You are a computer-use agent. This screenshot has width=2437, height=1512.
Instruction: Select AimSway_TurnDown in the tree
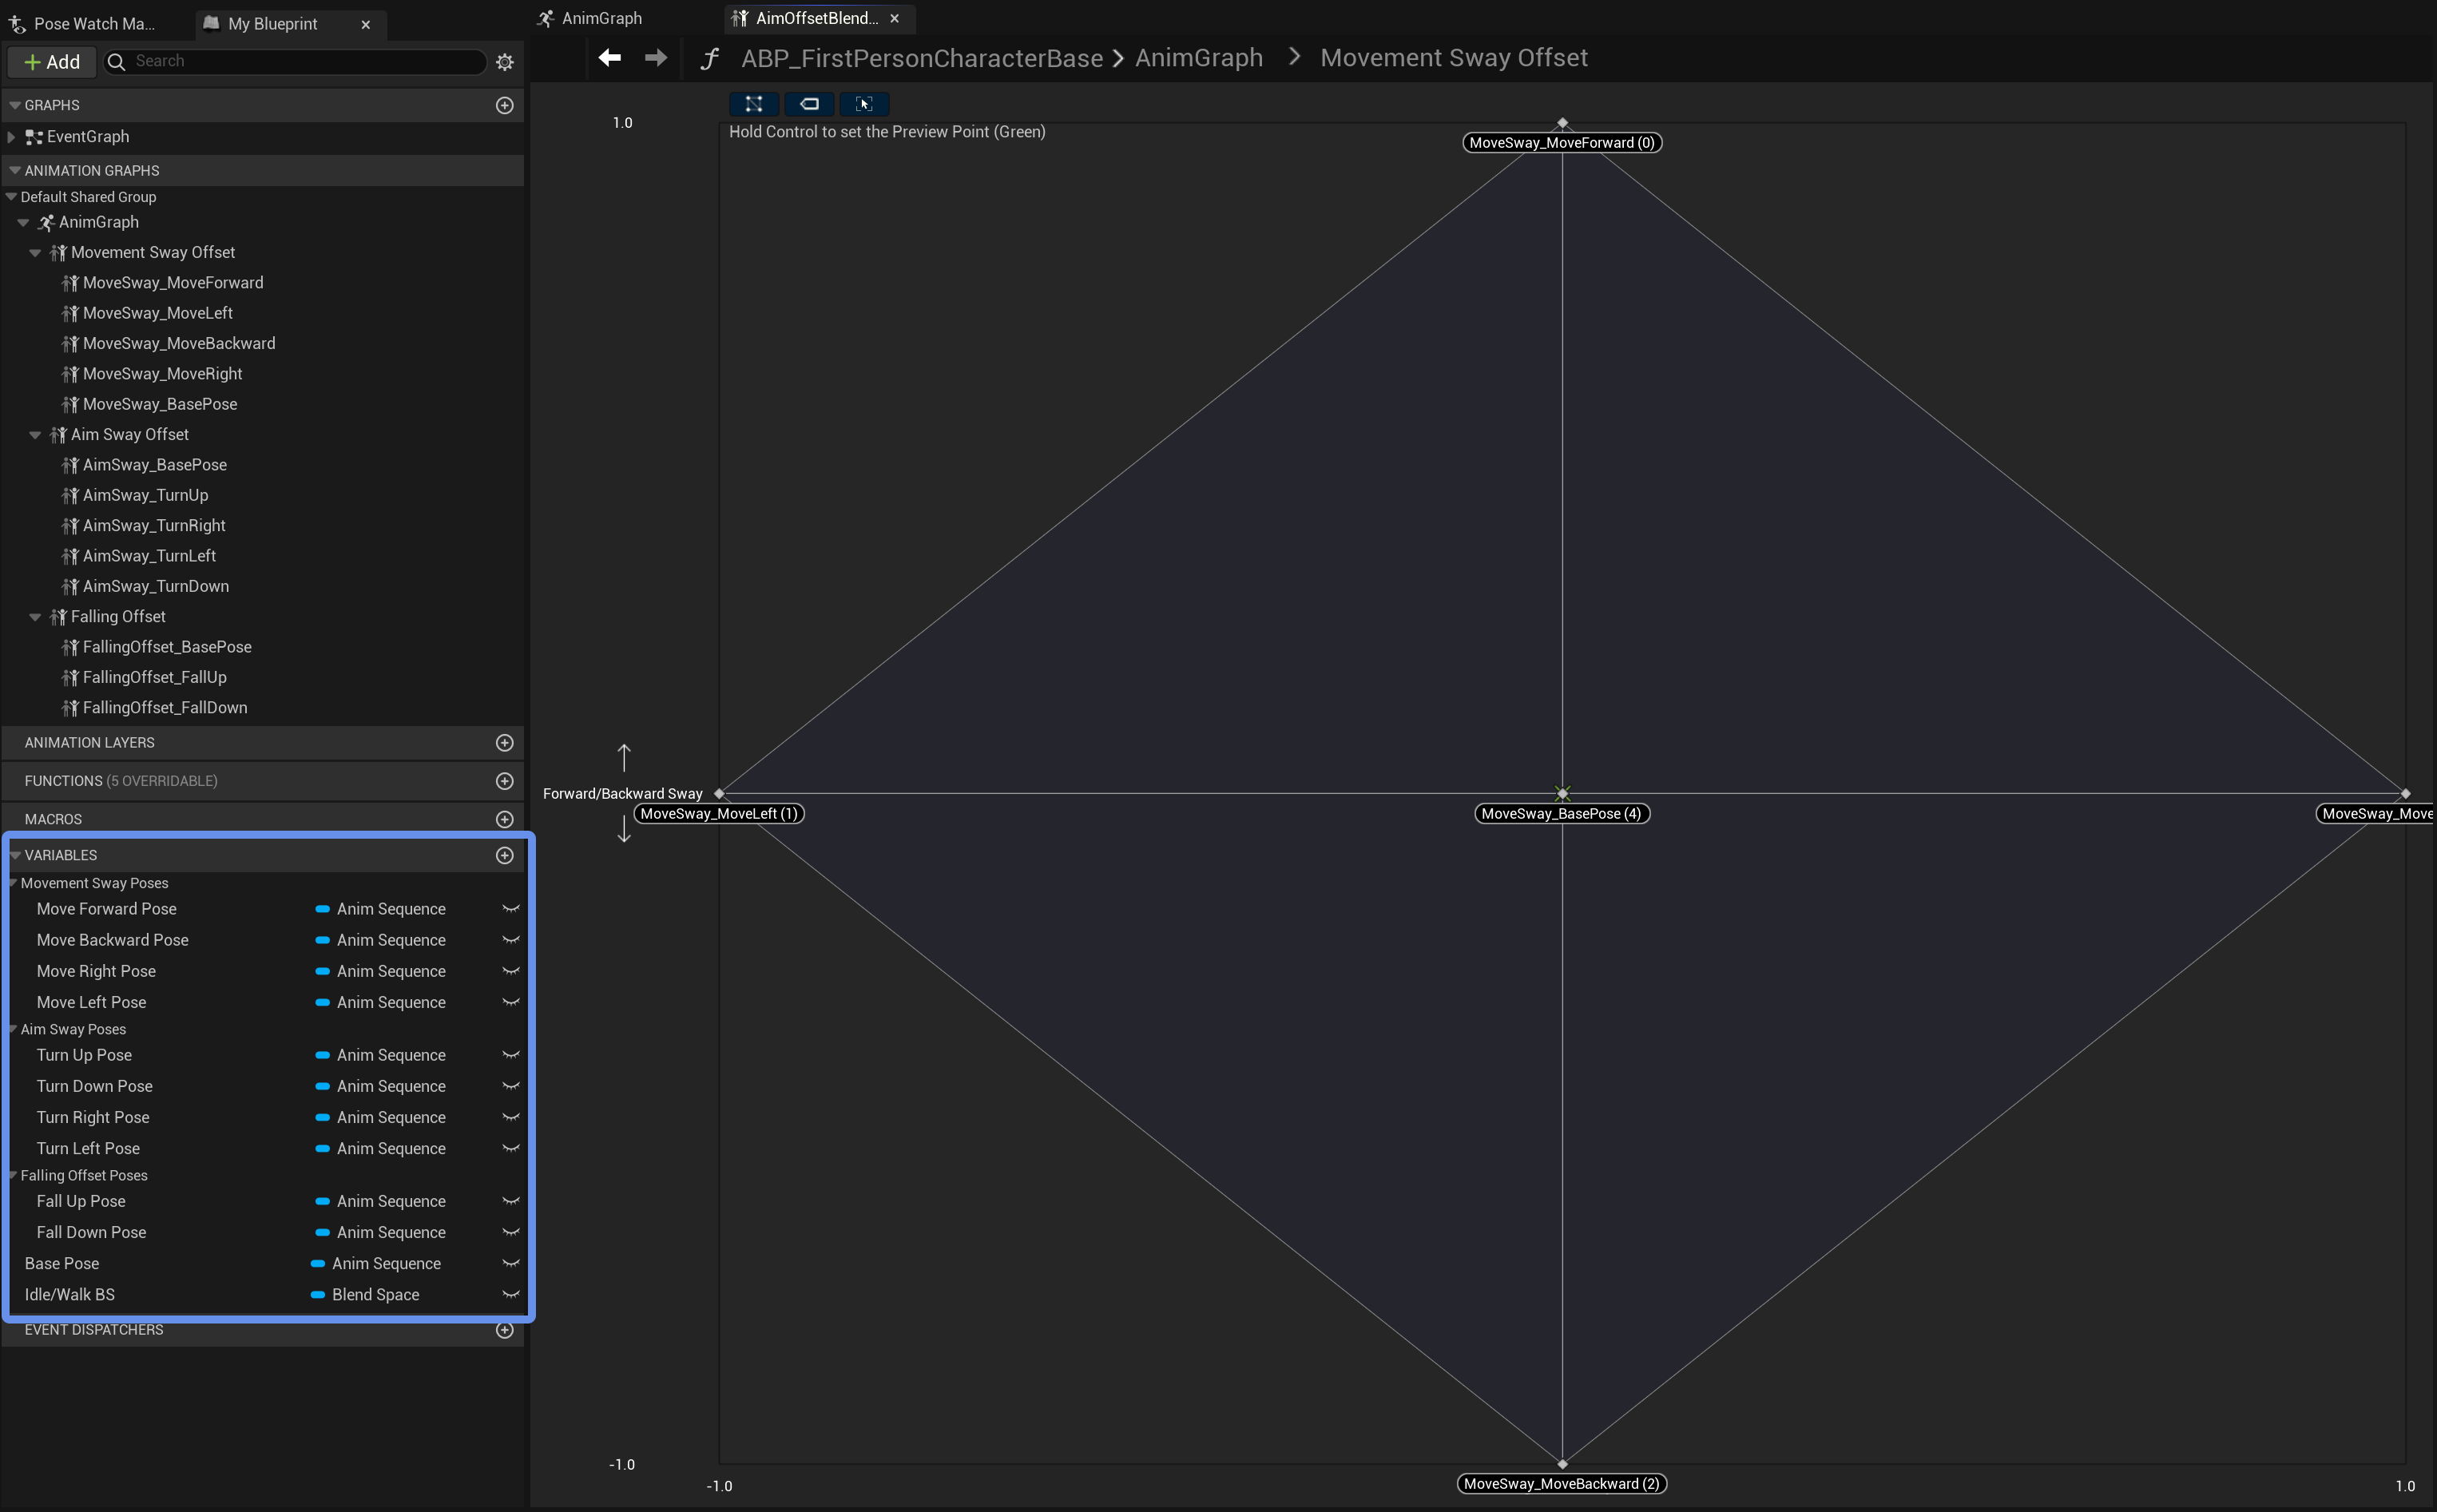155,586
